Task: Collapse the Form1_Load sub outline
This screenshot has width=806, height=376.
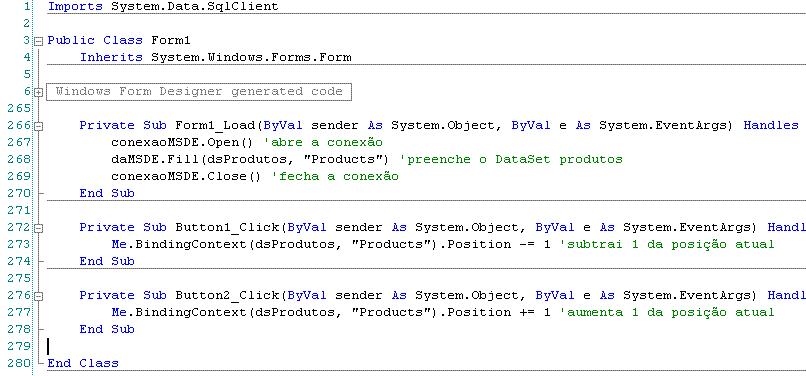Action: point(38,126)
